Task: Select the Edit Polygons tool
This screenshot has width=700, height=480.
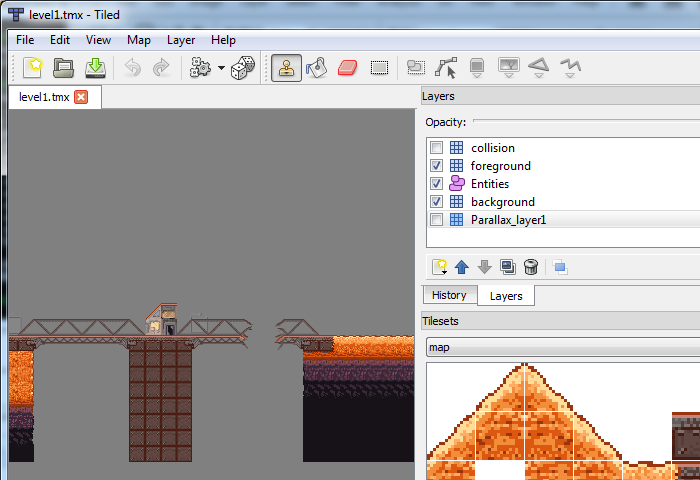Action: 446,68
